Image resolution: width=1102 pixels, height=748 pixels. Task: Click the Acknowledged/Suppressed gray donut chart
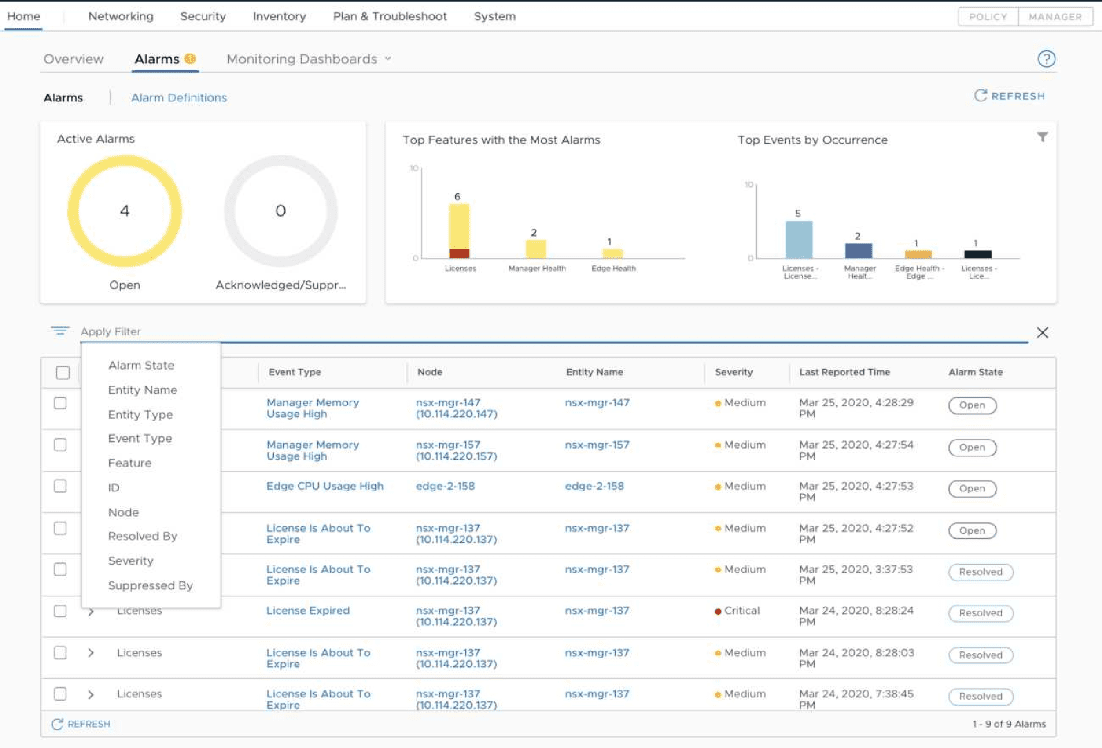tap(280, 211)
